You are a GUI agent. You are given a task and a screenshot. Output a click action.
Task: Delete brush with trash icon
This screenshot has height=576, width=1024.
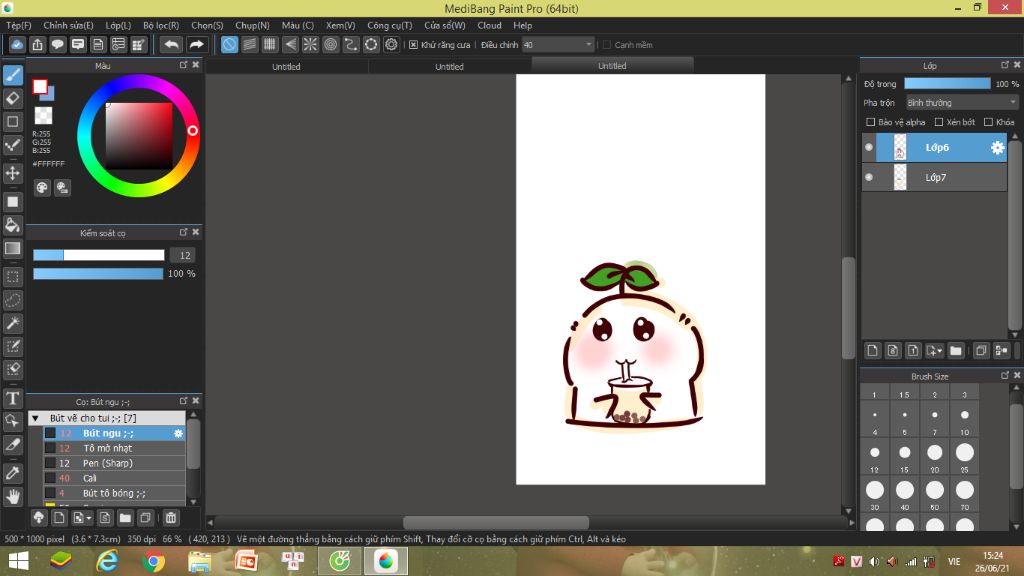click(171, 518)
